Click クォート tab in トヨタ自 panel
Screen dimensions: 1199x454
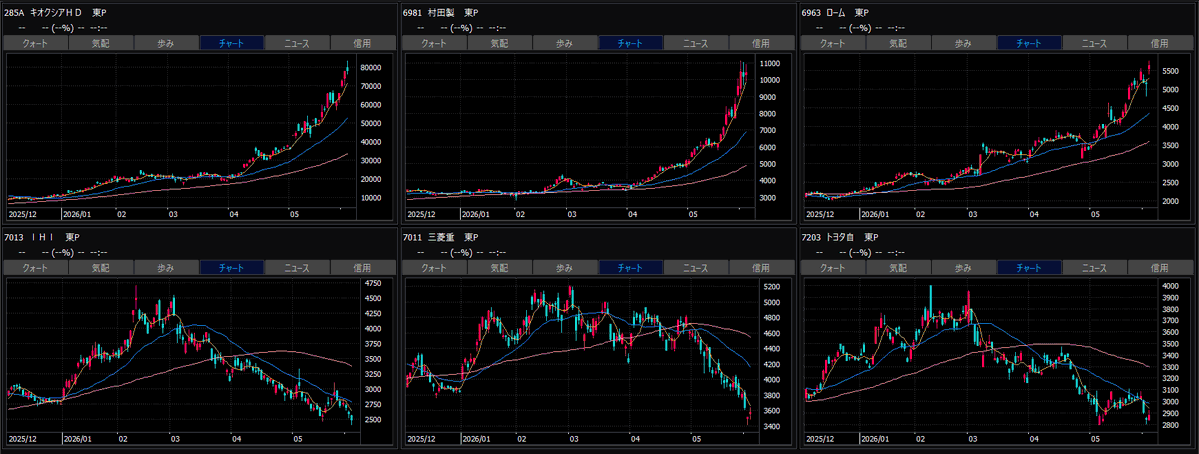(833, 268)
